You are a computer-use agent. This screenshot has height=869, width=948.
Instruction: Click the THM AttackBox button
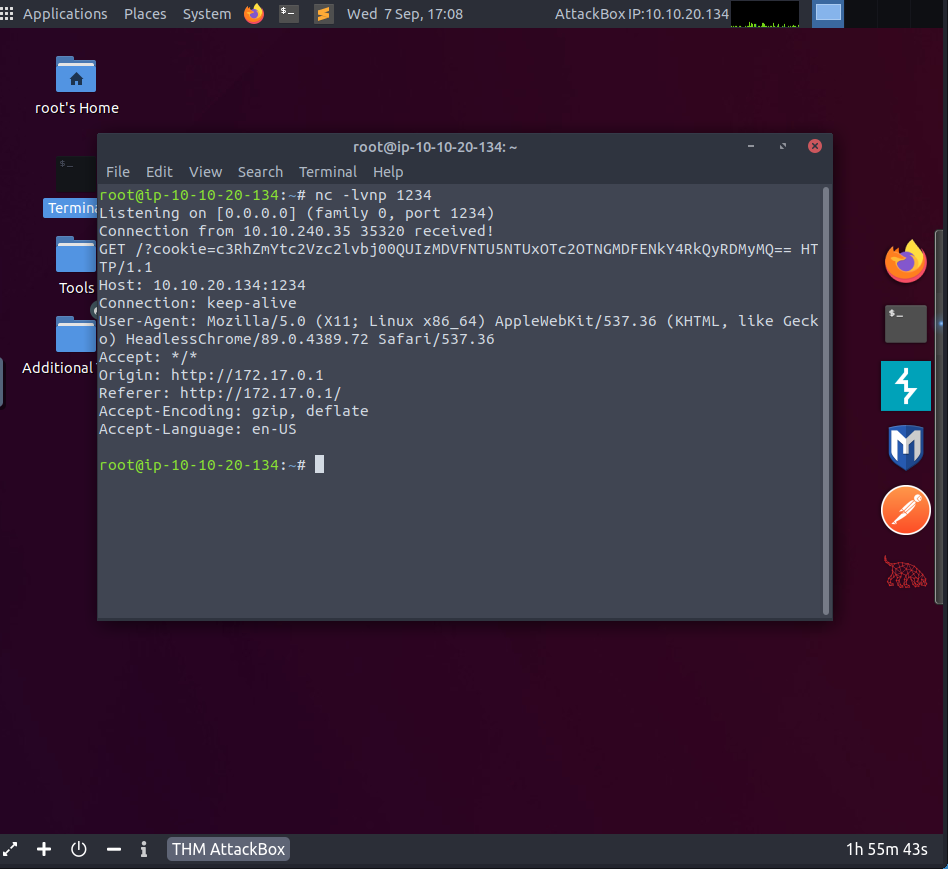(228, 849)
